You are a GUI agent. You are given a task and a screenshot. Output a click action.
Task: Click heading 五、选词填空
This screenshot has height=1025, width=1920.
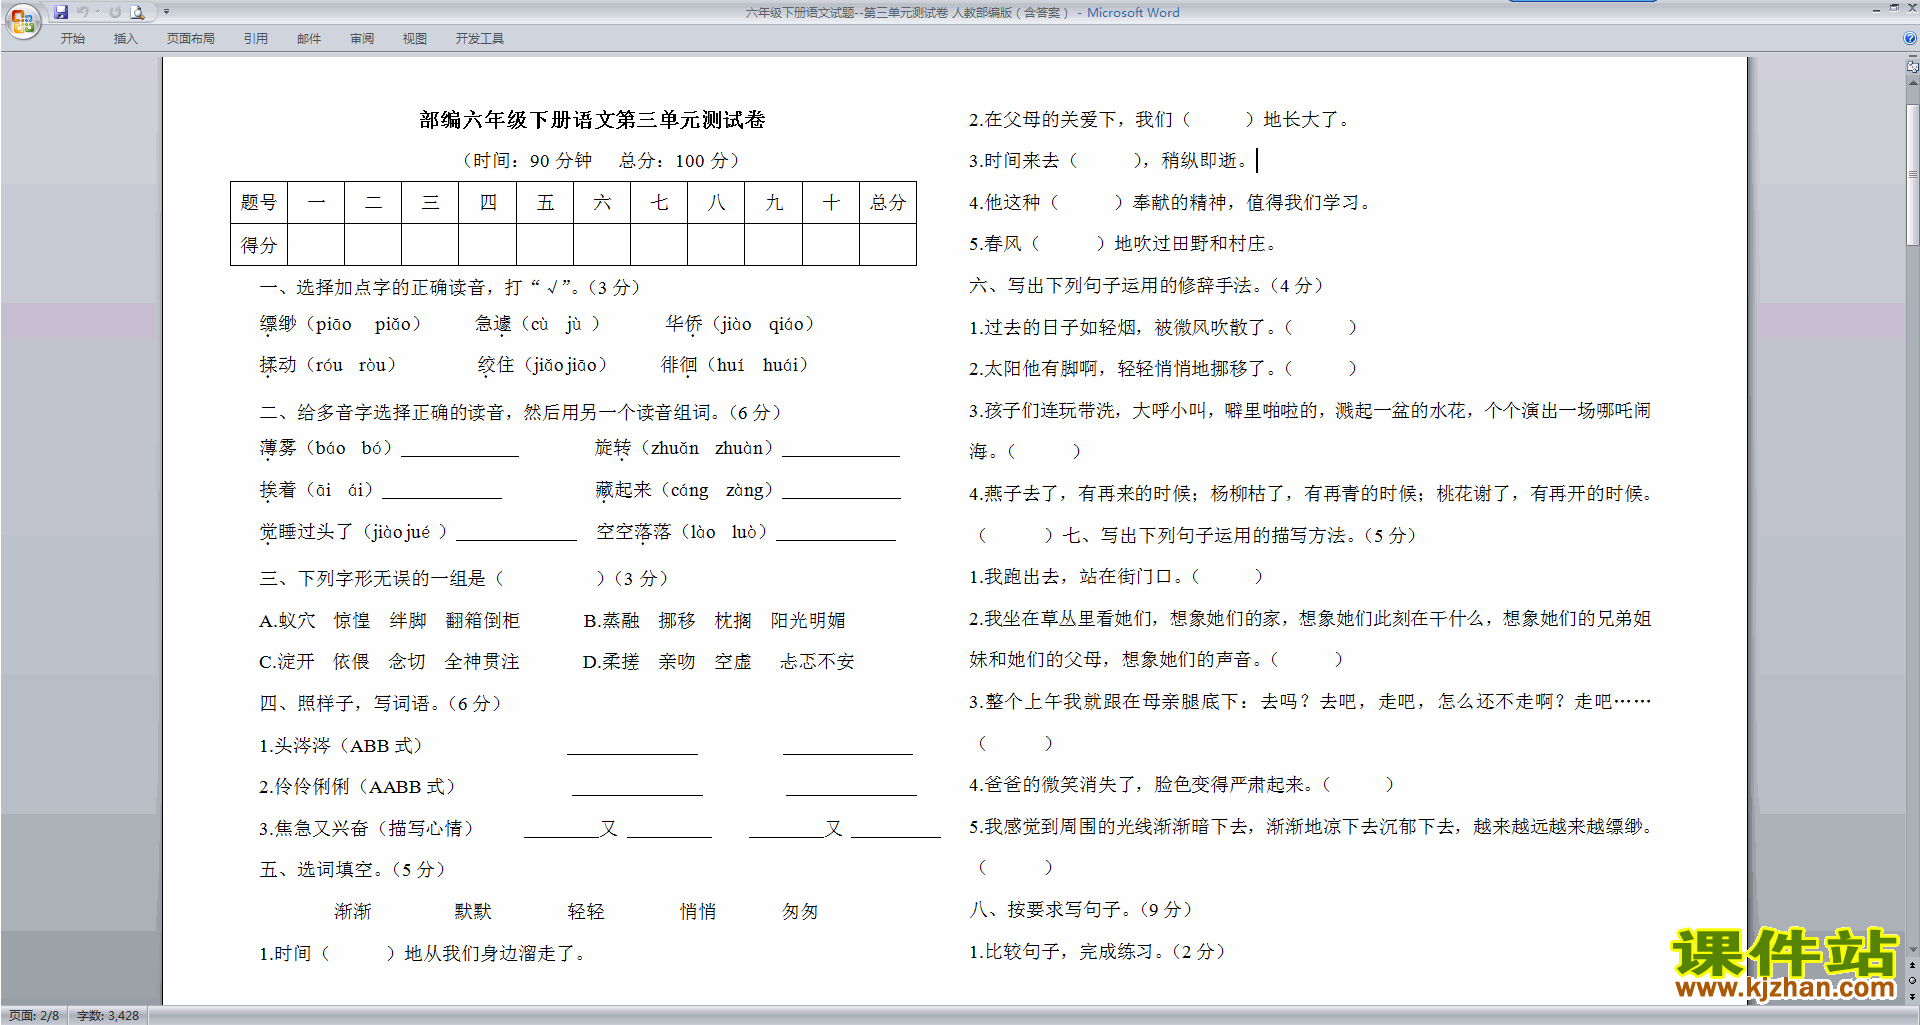[x=352, y=870]
